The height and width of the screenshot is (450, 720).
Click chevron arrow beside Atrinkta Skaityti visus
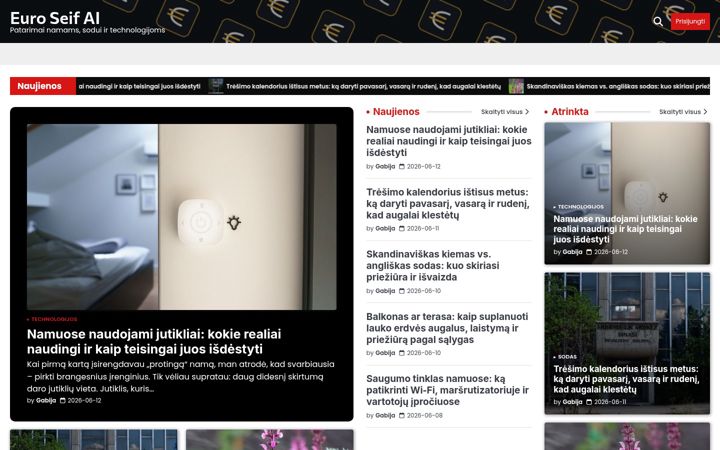[705, 112]
